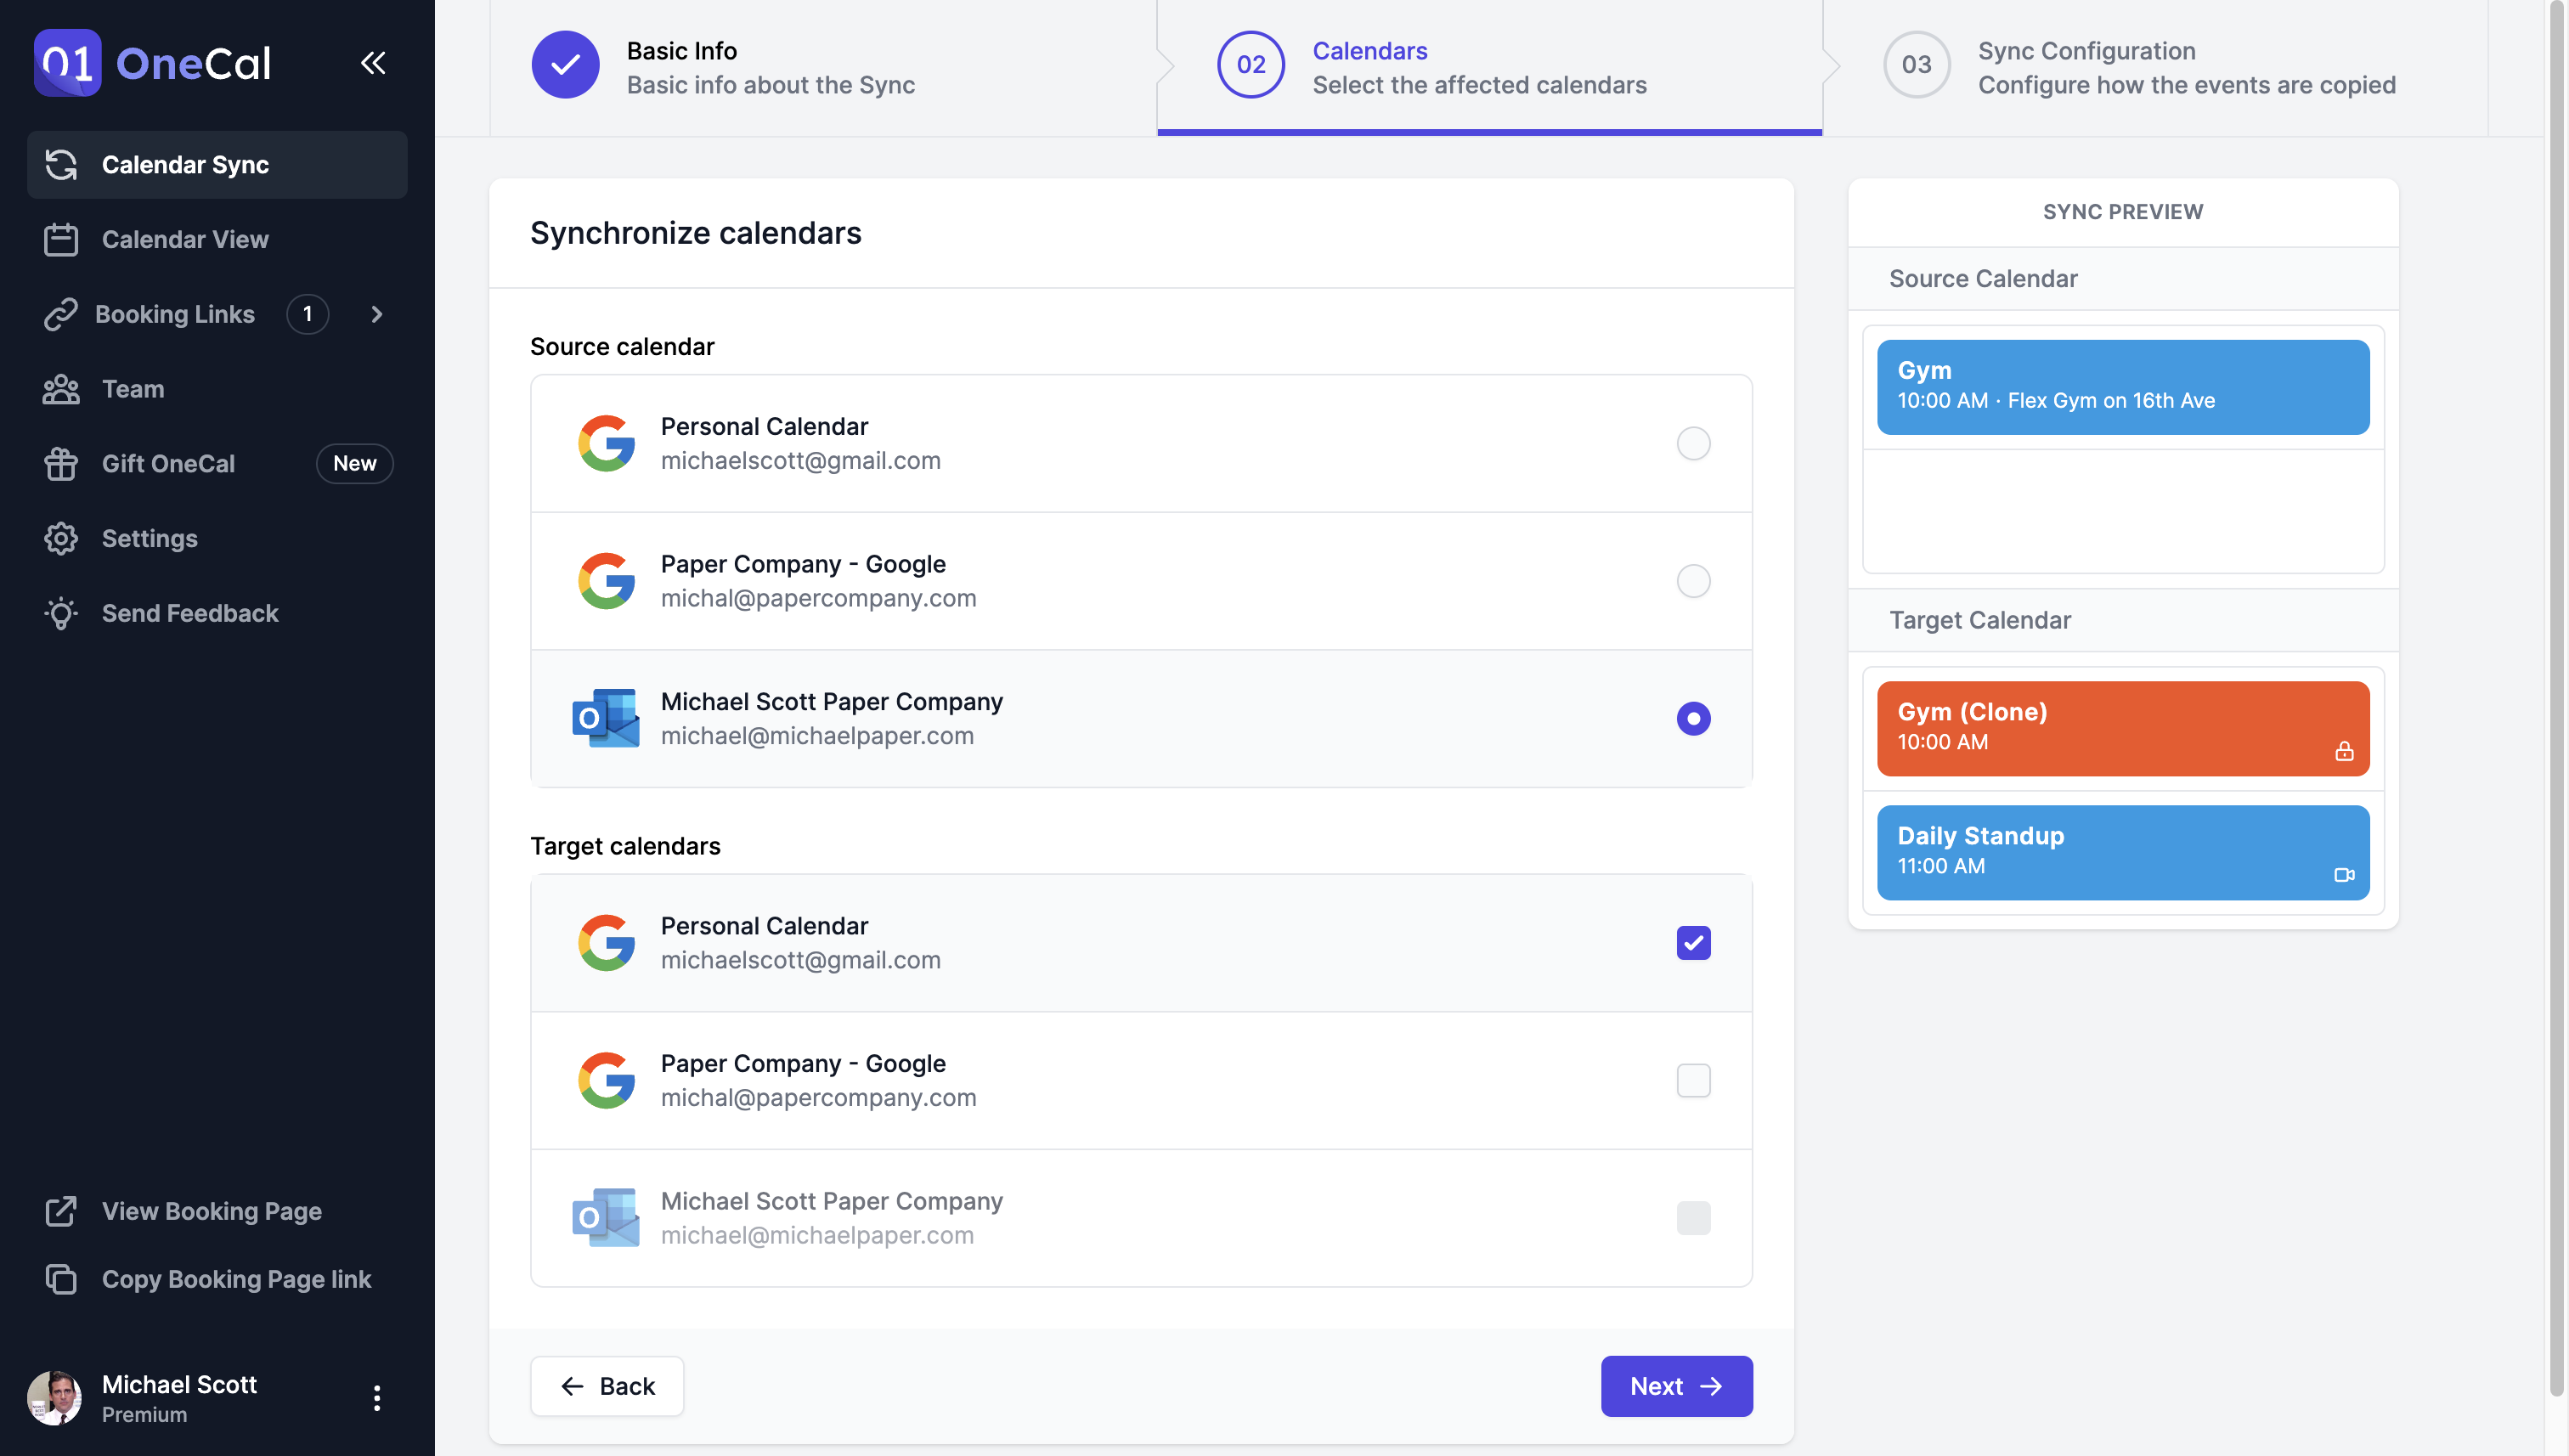Select the Gym (Clone) event in Sync Preview
Image resolution: width=2569 pixels, height=1456 pixels.
click(x=2122, y=727)
